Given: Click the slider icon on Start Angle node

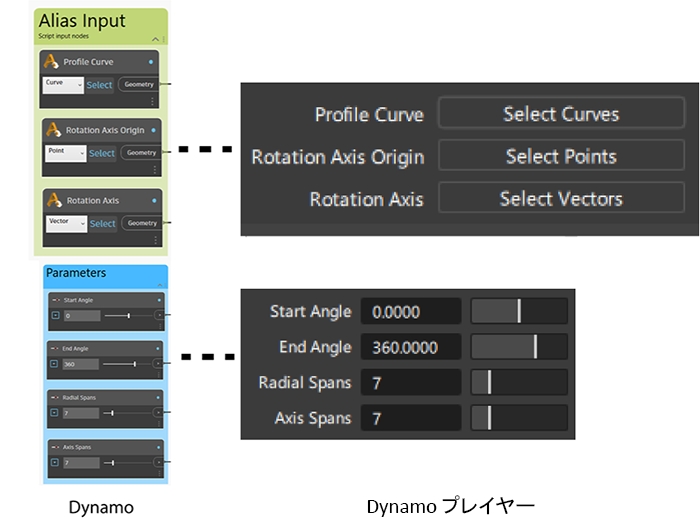Looking at the screenshot, I should [x=56, y=300].
